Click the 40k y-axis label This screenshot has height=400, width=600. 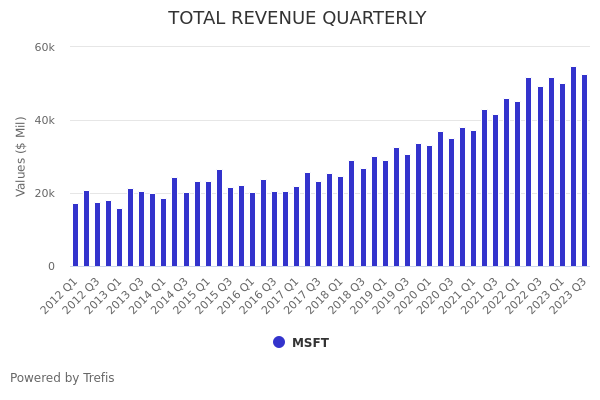tap(45, 121)
